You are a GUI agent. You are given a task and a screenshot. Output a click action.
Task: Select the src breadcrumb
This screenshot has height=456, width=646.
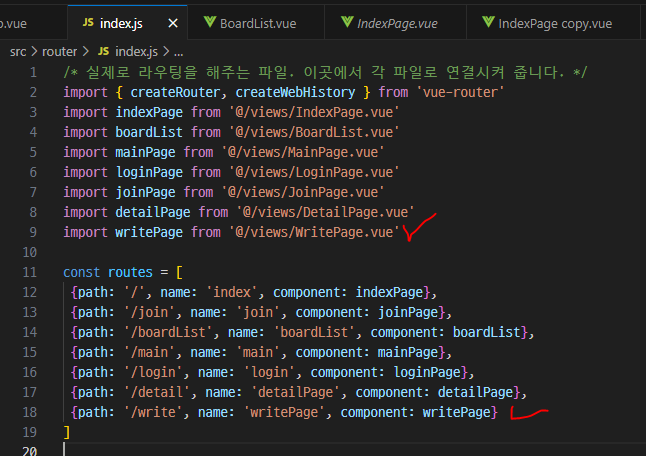[18, 51]
